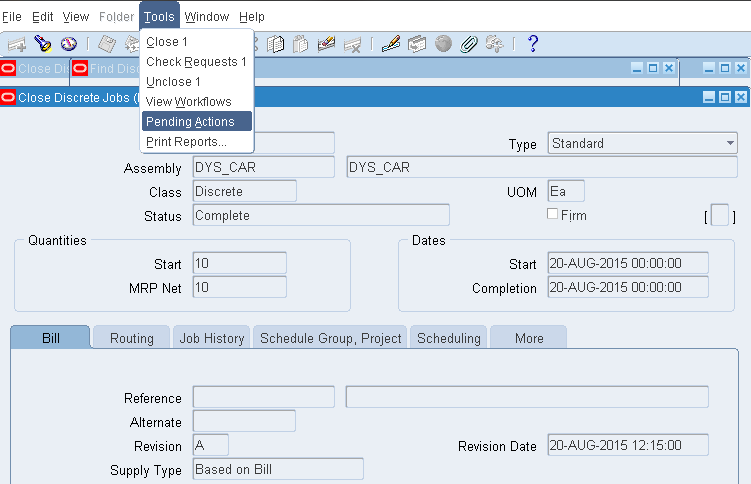Click Supply Type field Based on Bill
This screenshot has height=484, width=751.
pyautogui.click(x=278, y=469)
